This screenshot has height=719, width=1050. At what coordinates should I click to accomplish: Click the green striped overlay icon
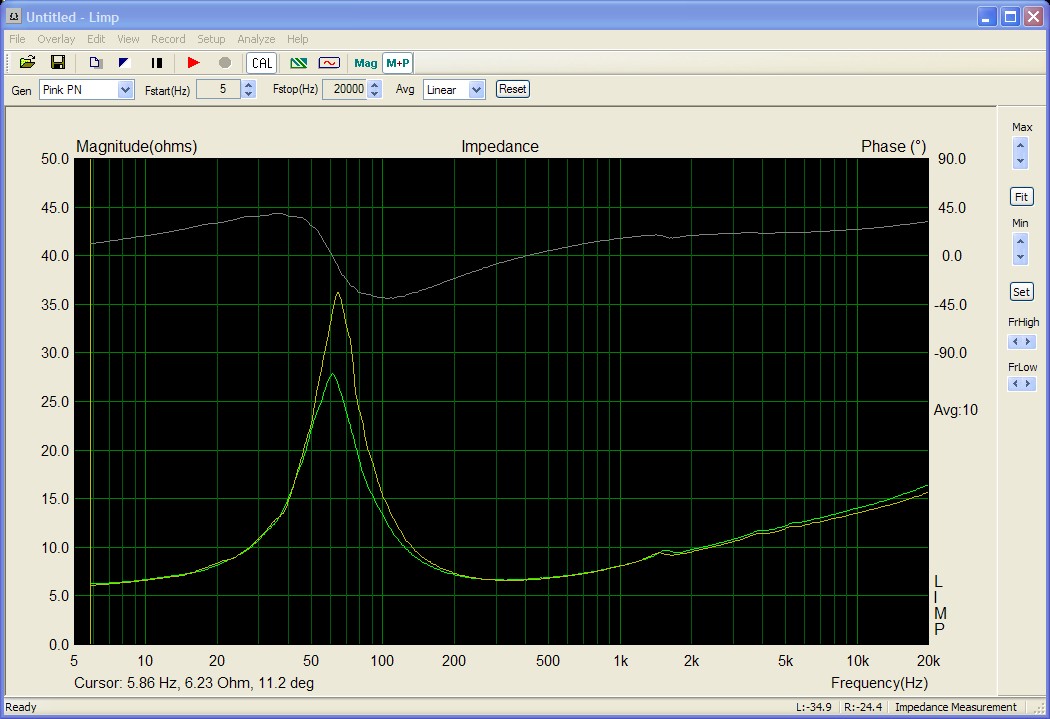pyautogui.click(x=299, y=63)
